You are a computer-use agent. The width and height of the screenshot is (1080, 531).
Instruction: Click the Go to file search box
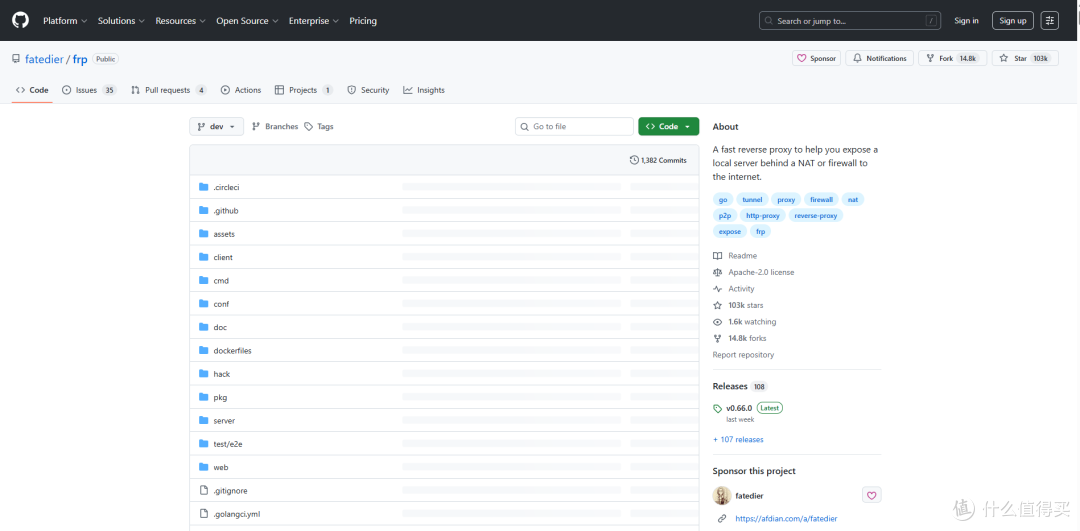pyautogui.click(x=574, y=127)
